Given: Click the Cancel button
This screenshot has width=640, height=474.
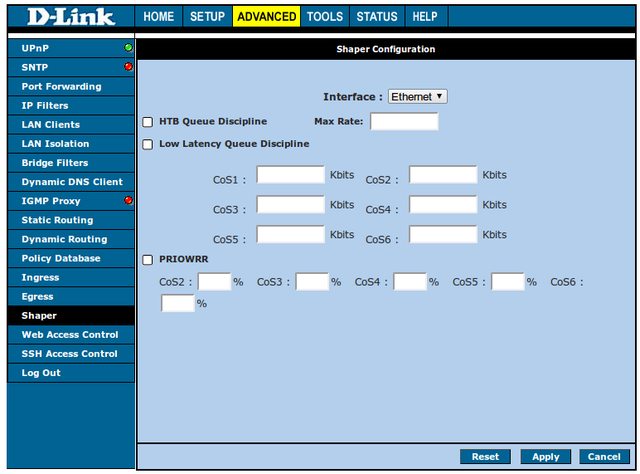Looking at the screenshot, I should pyautogui.click(x=604, y=456).
